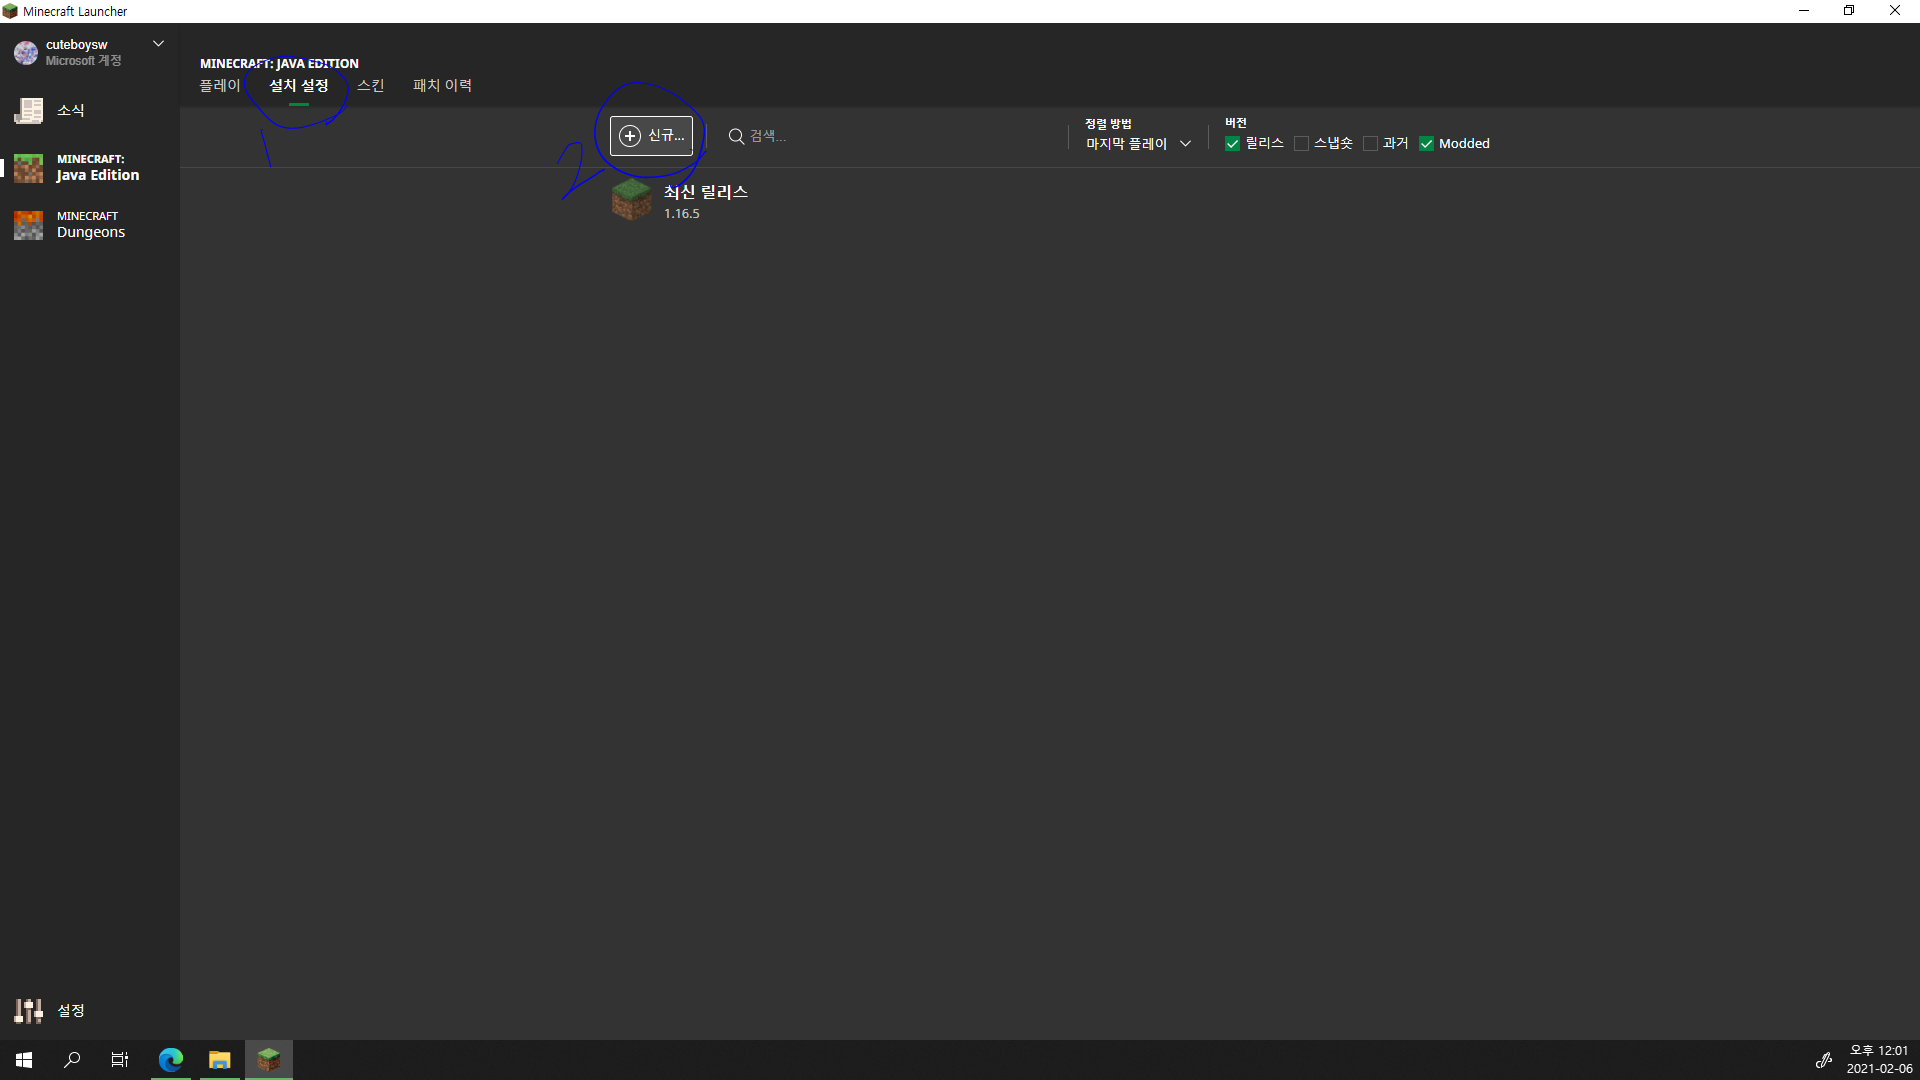Open the 마지막 플레이 sort dropdown

(x=1138, y=144)
